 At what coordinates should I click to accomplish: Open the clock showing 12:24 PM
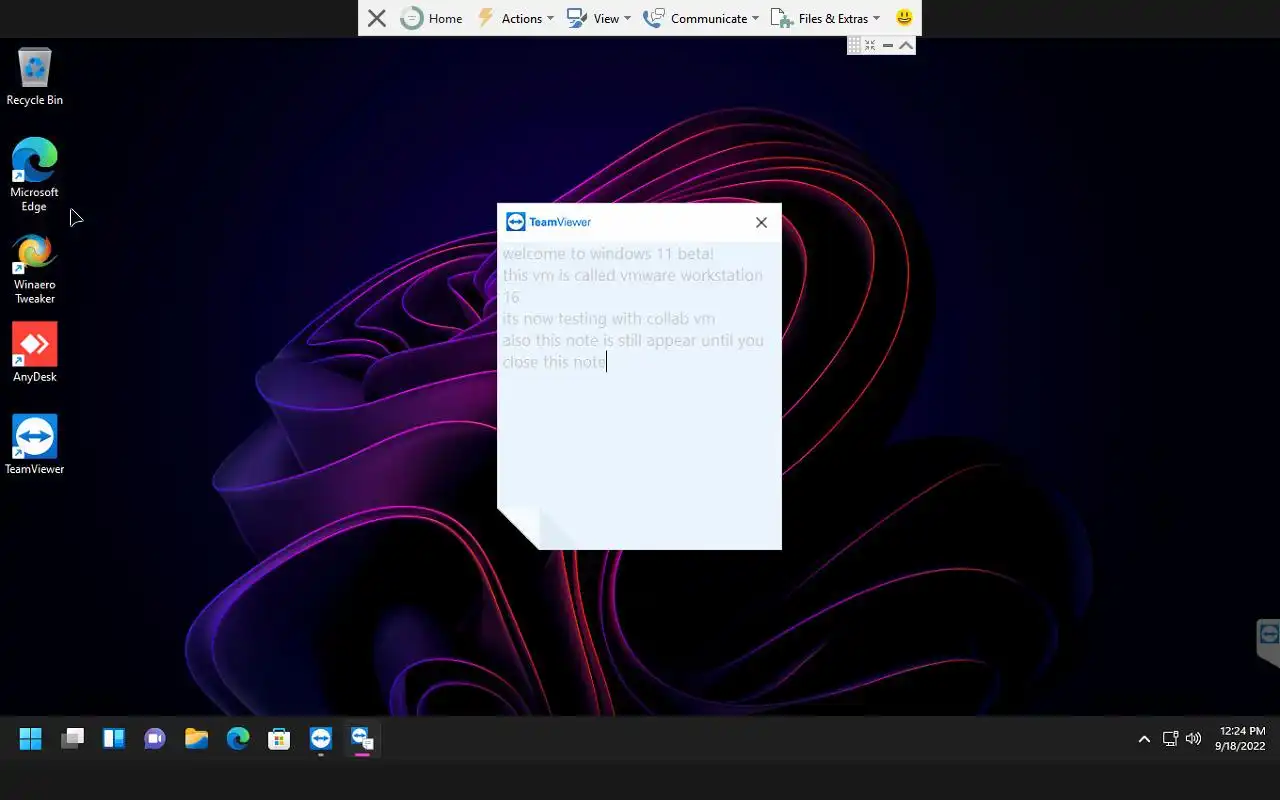pyautogui.click(x=1240, y=739)
